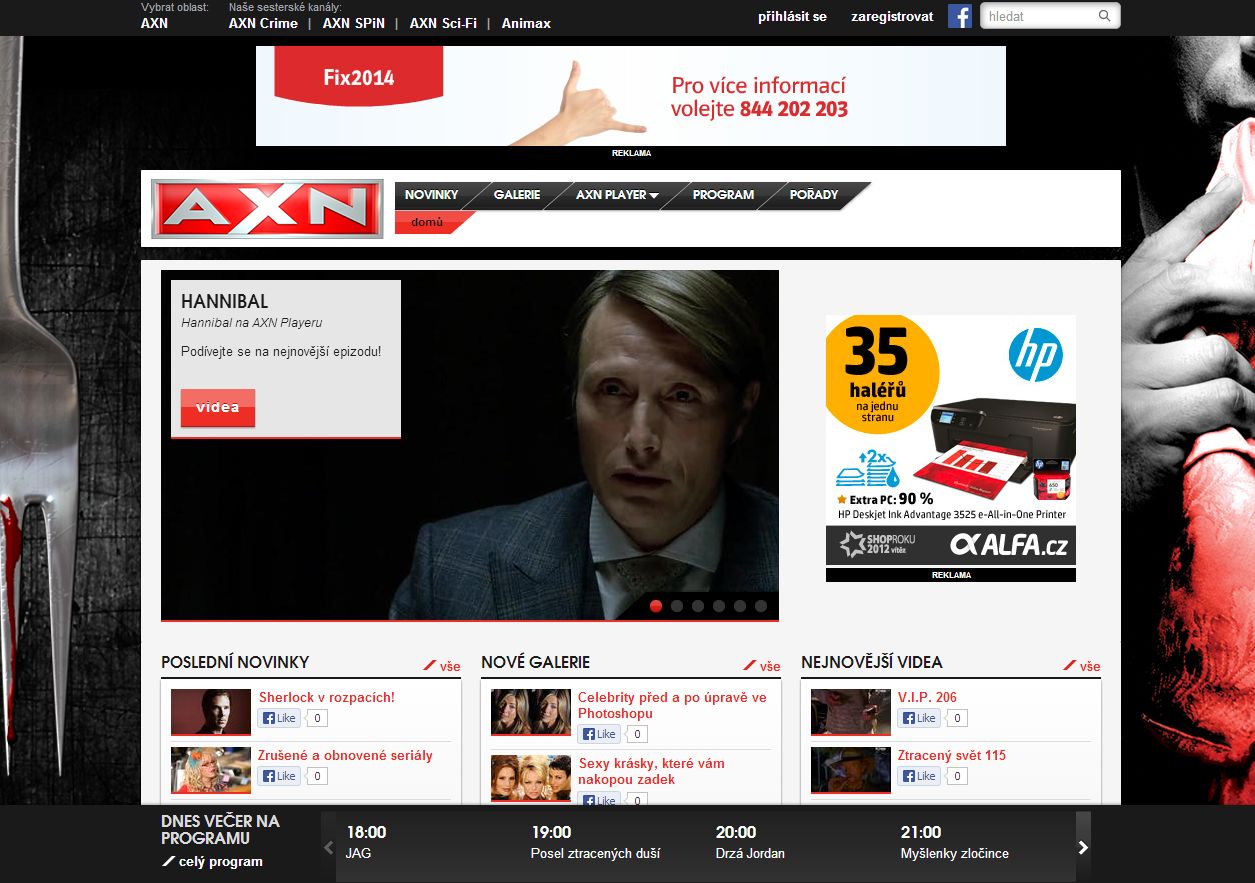Click the search magnifier icon
Screen dimensions: 1255x883
click(x=1104, y=15)
